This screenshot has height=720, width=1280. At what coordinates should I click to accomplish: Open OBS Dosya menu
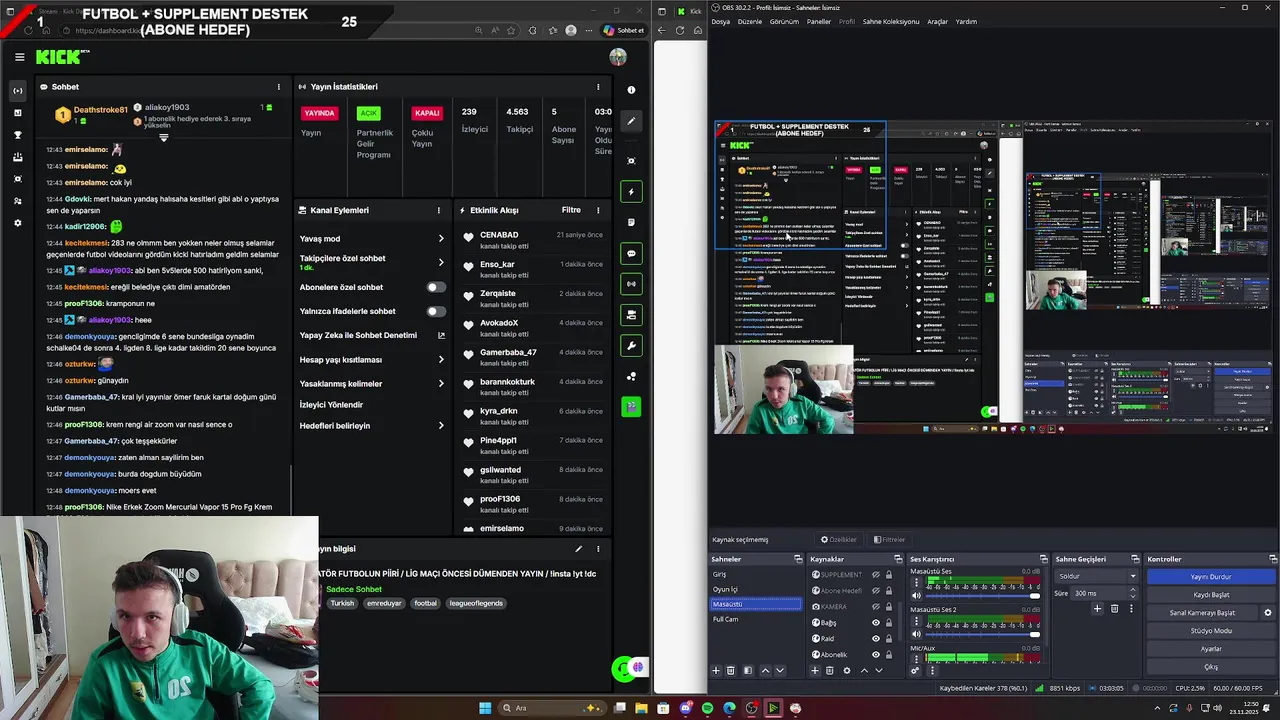(x=720, y=21)
